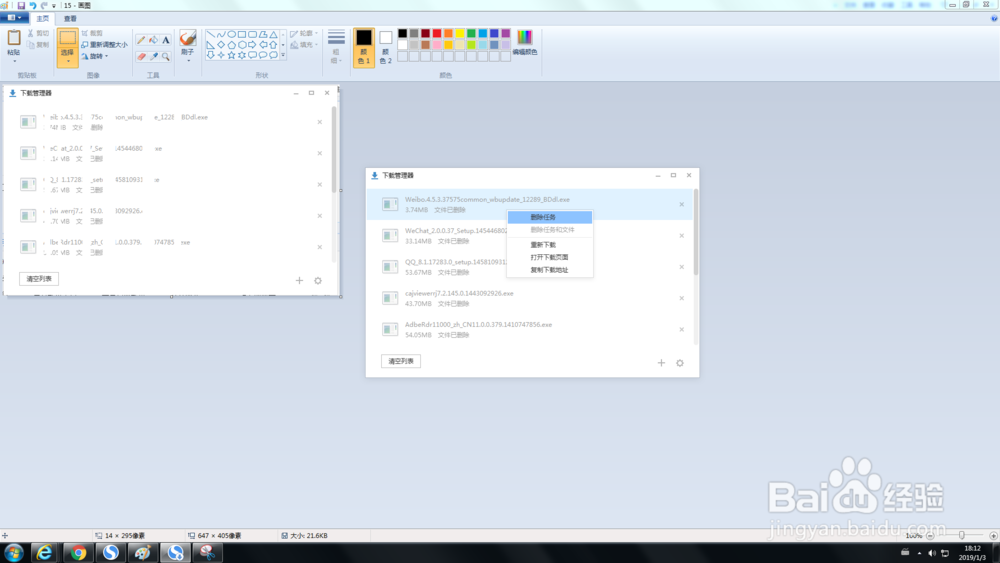Click the volume icon in system tray
The height and width of the screenshot is (563, 1000).
pos(932,553)
